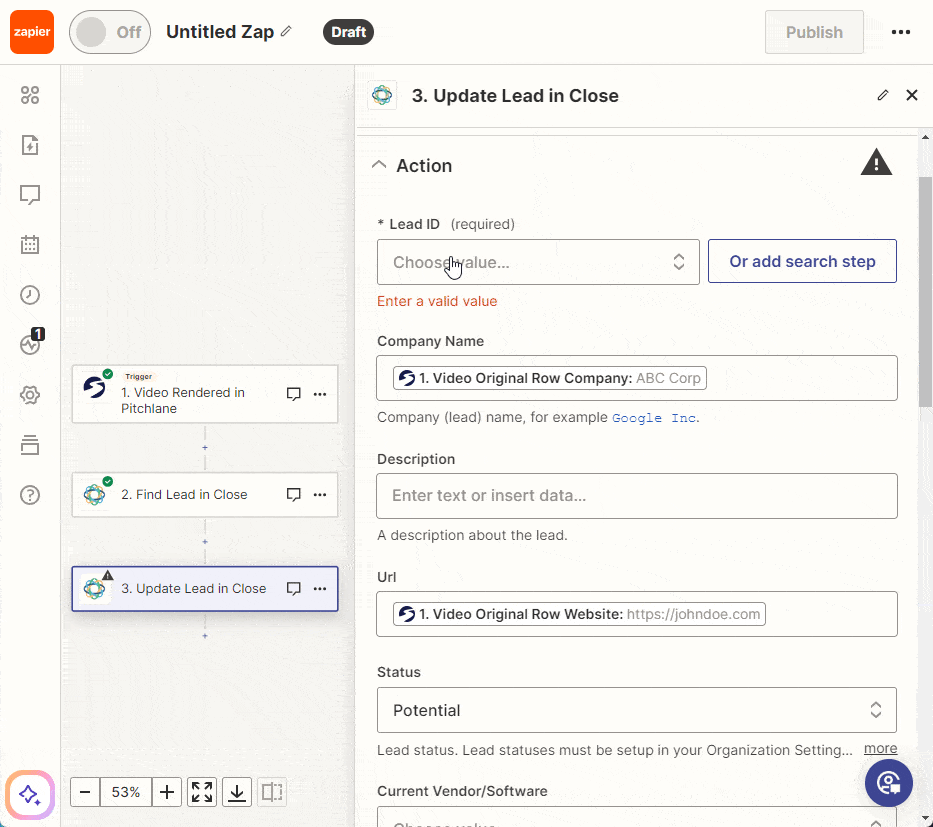Open the help question mark icon in the sidebar
Viewport: 933px width, 827px height.
pyautogui.click(x=30, y=495)
